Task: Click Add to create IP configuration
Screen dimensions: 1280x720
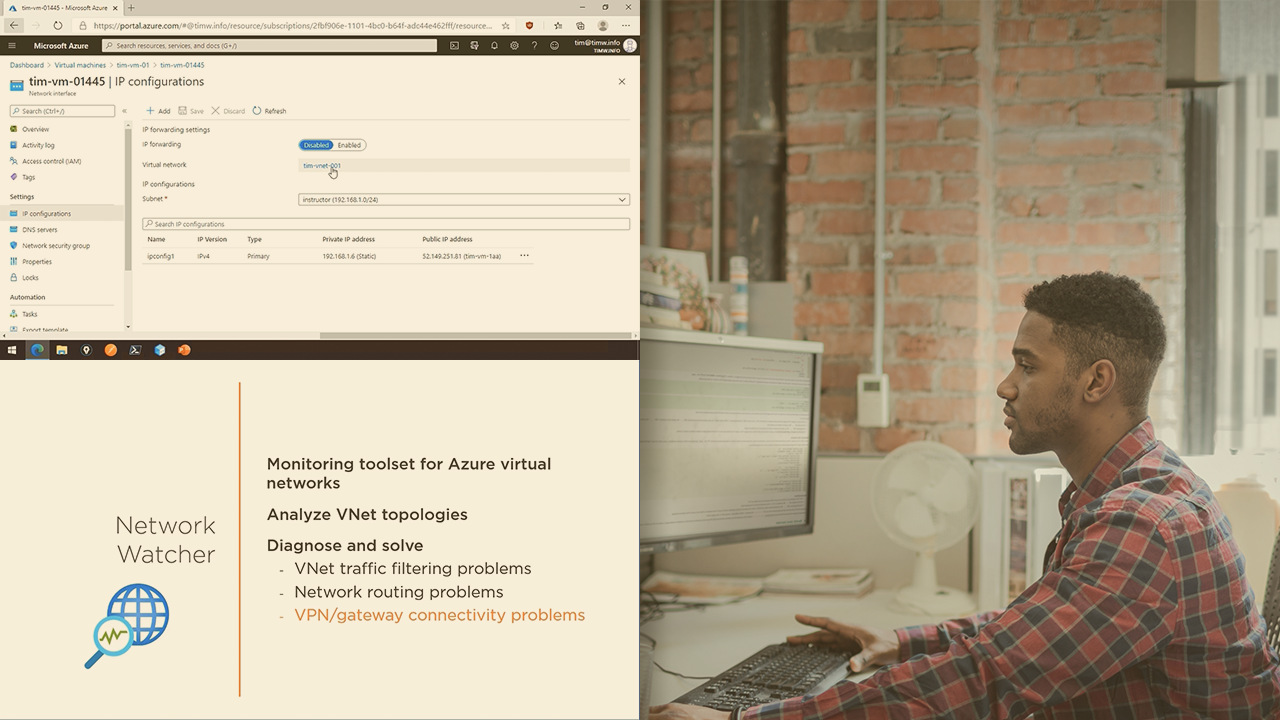Action: [158, 111]
